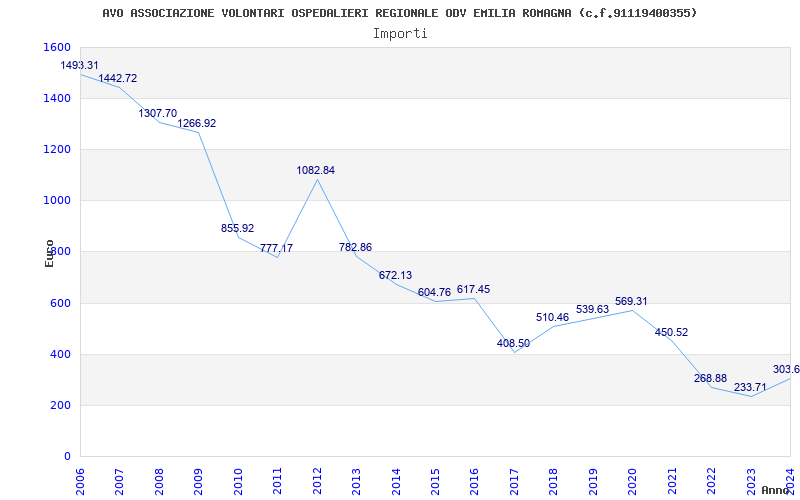The image size is (800, 500).
Task: Click the 1600 y-axis tick label
Action: coord(57,47)
